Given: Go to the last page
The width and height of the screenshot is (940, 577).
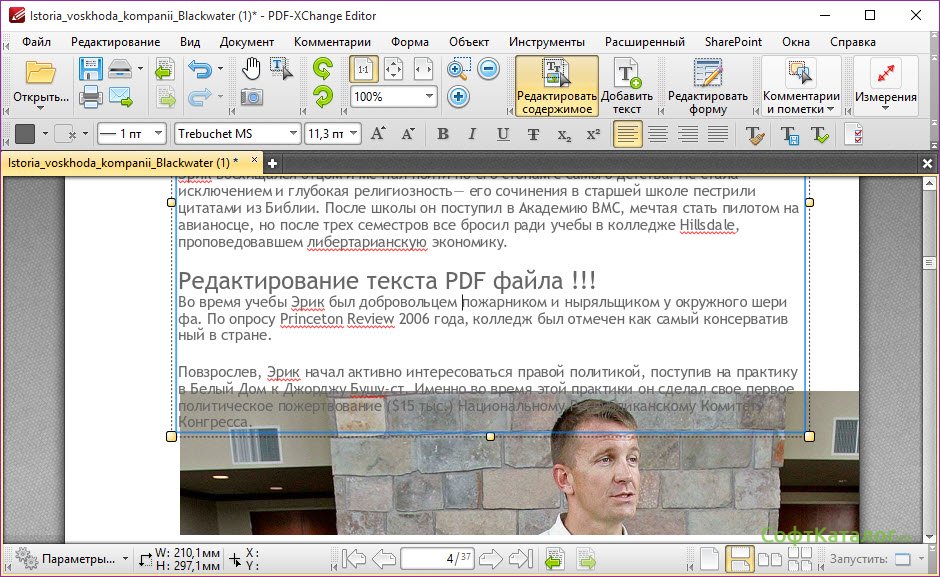Looking at the screenshot, I should pos(520,559).
